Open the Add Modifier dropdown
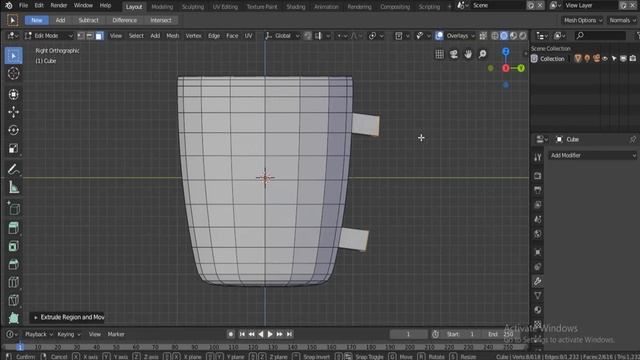The width and height of the screenshot is (640, 360). [x=592, y=156]
